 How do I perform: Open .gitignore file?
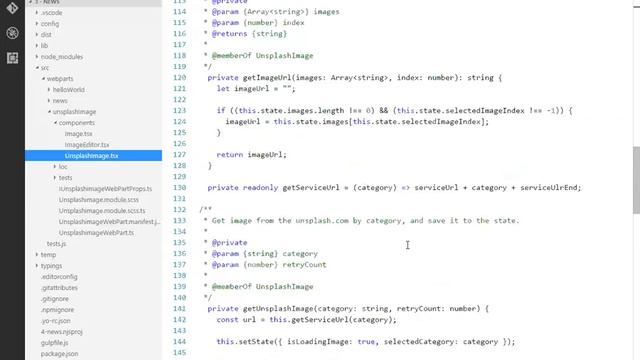tap(55, 299)
